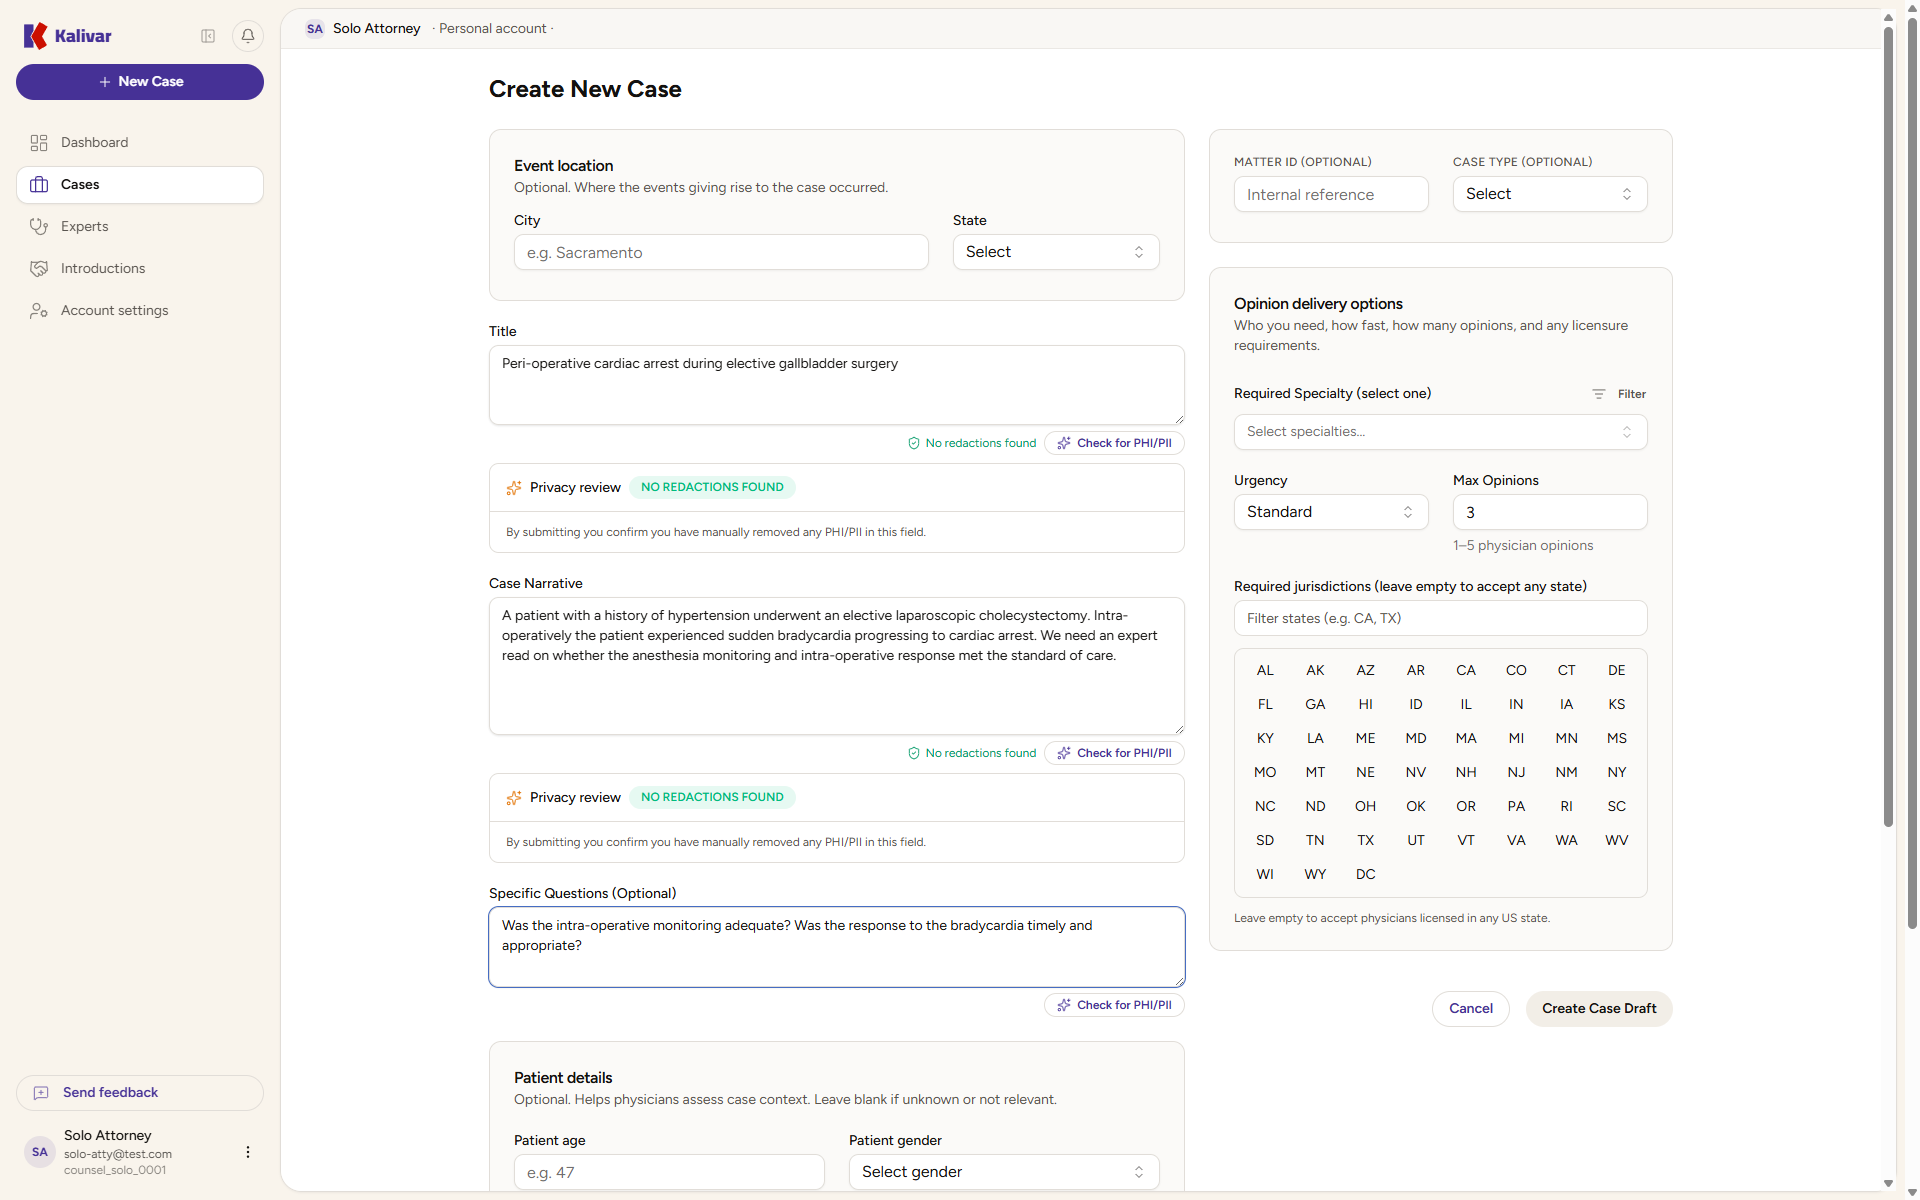The image size is (1920, 1200).
Task: Toggle the PA jurisdiction chip
Action: (1516, 807)
